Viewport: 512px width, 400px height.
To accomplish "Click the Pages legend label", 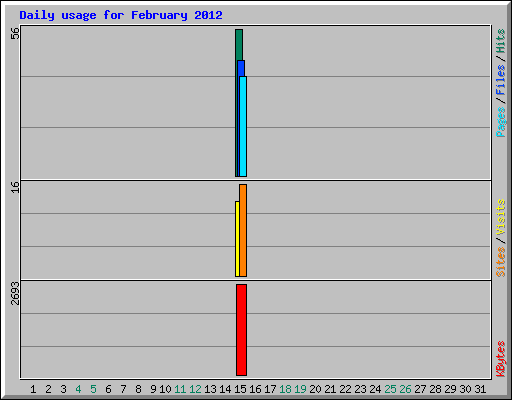I will [501, 122].
